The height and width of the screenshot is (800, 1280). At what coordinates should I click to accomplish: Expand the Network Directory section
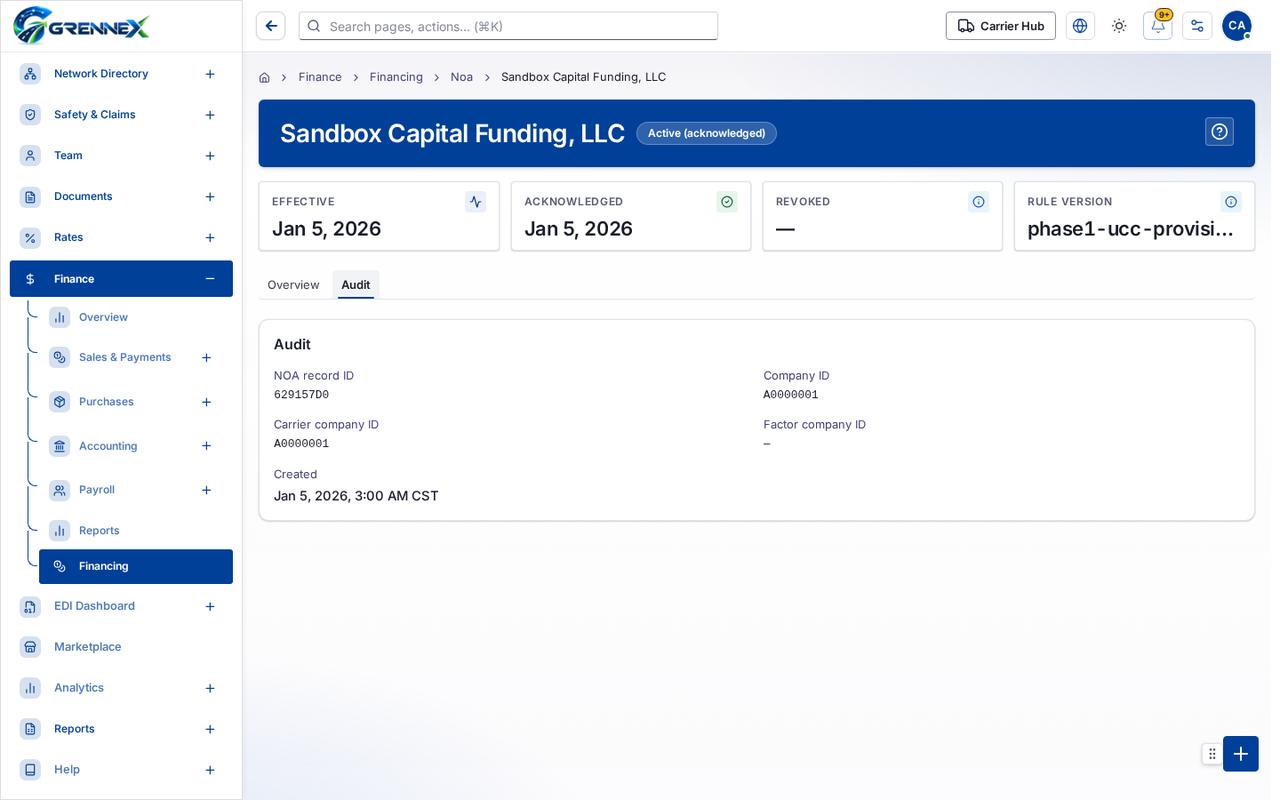click(210, 74)
